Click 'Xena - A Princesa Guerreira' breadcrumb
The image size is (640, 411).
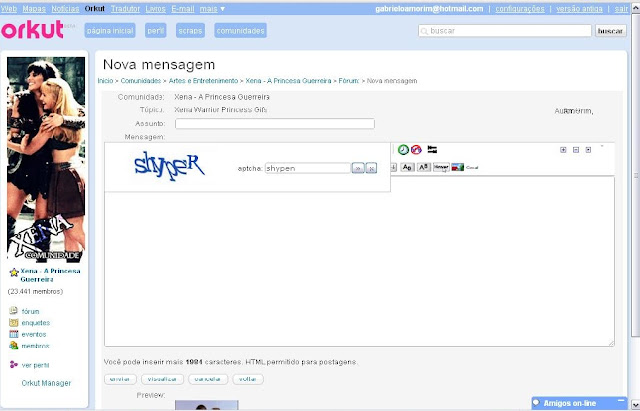[x=288, y=81]
